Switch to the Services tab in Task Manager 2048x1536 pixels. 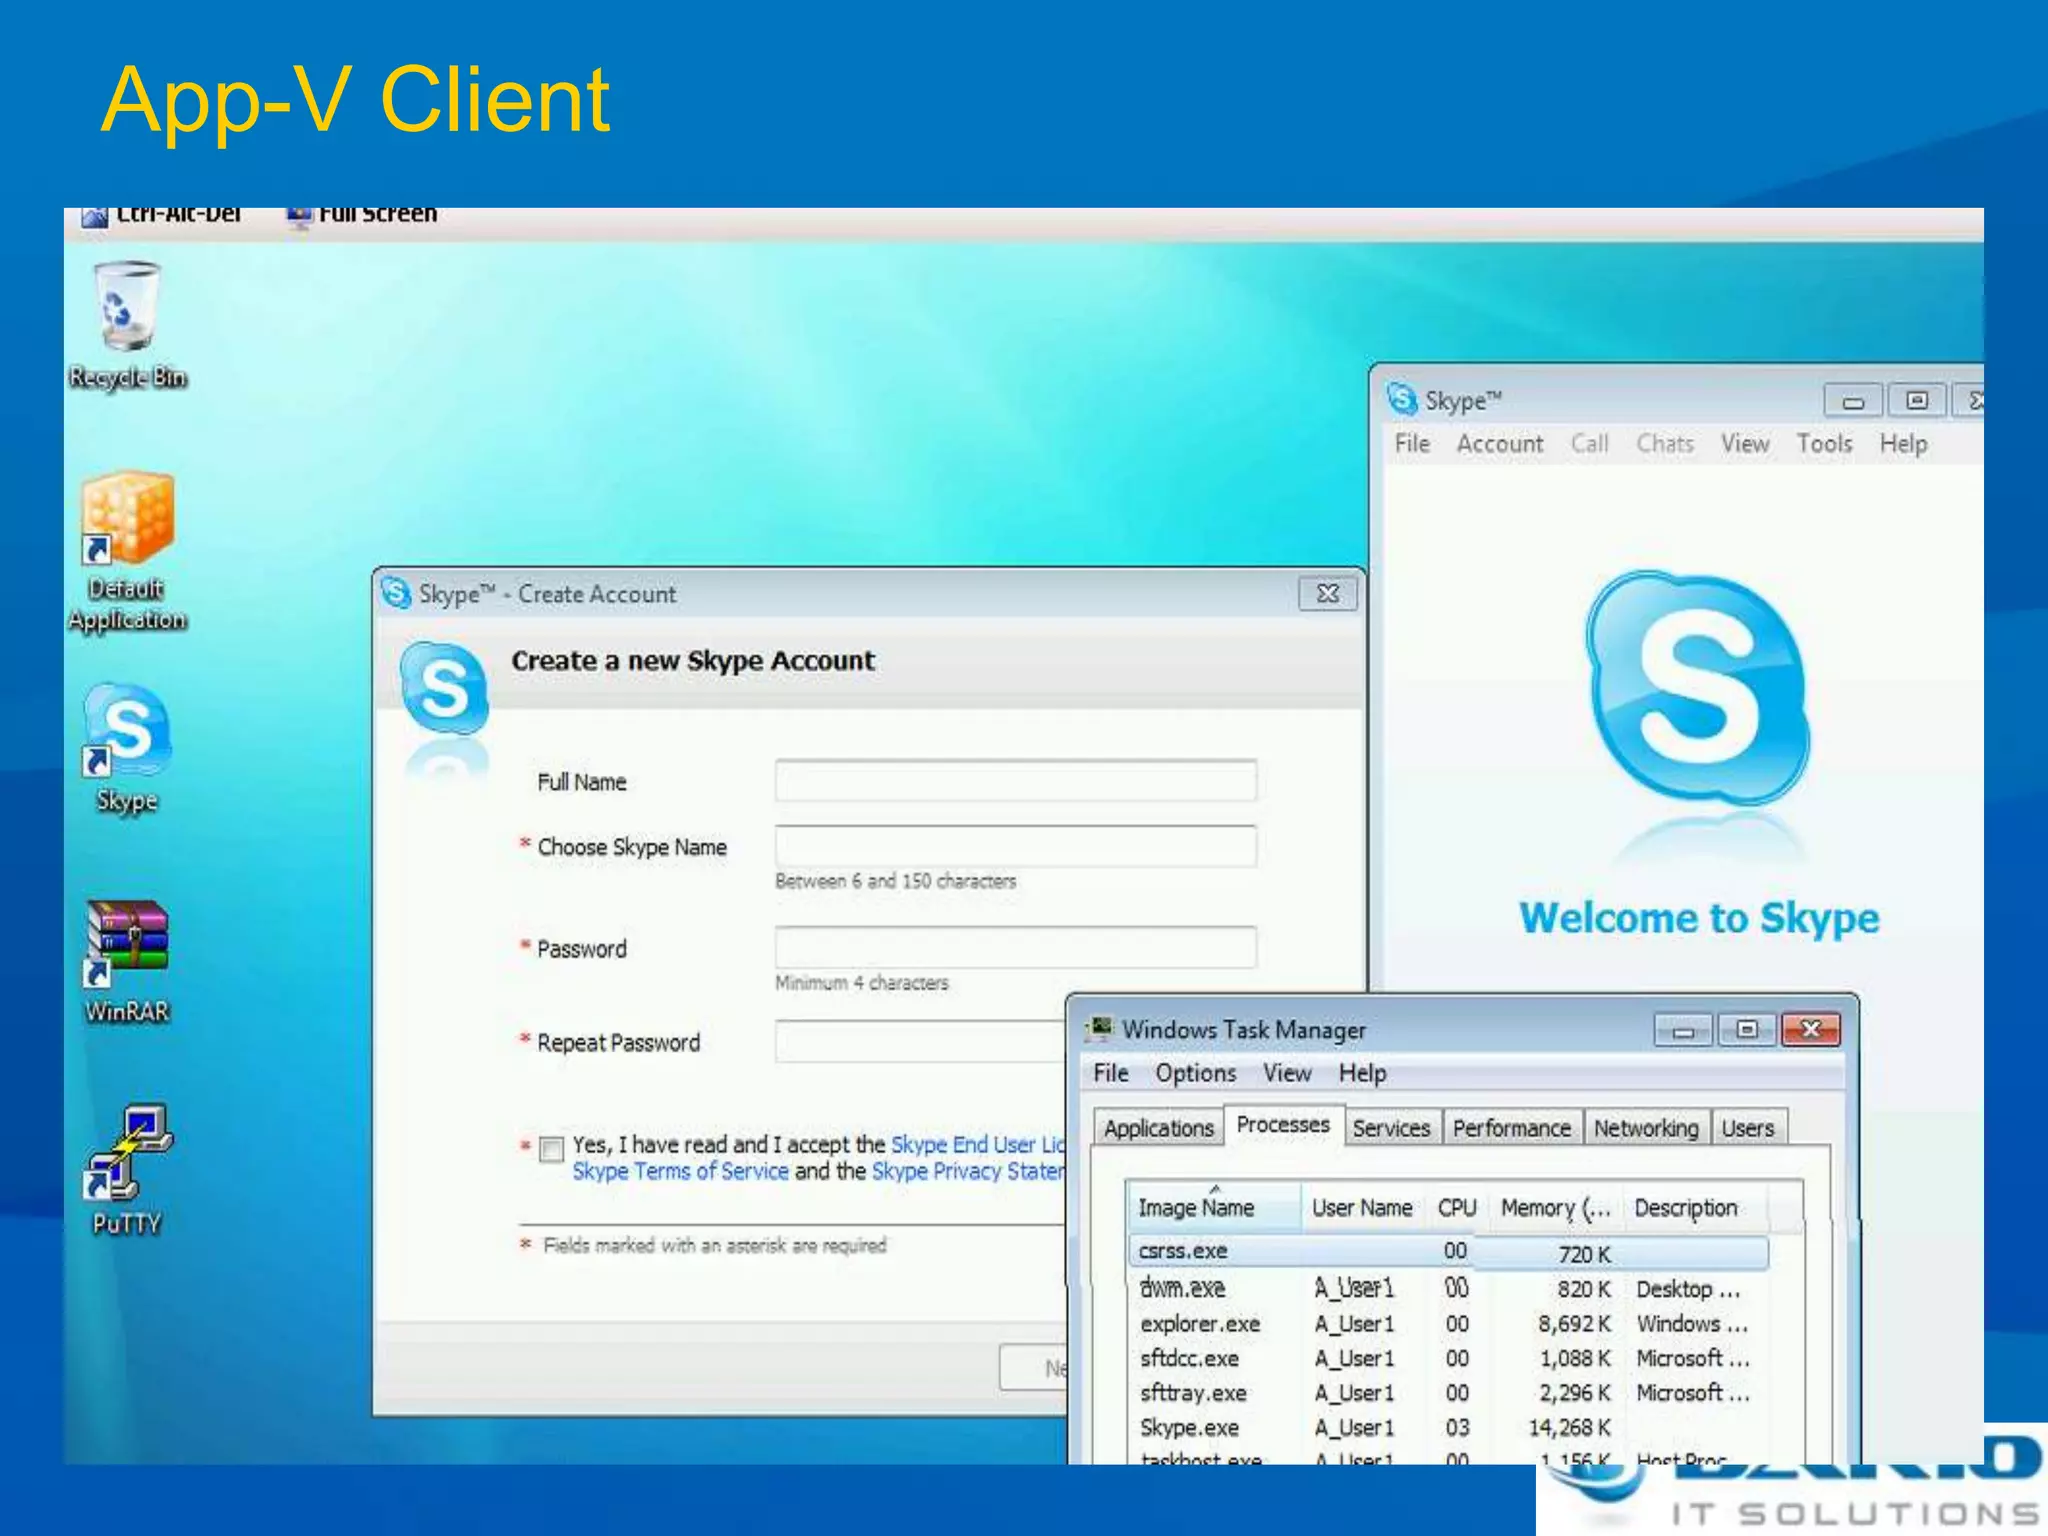coord(1391,1128)
